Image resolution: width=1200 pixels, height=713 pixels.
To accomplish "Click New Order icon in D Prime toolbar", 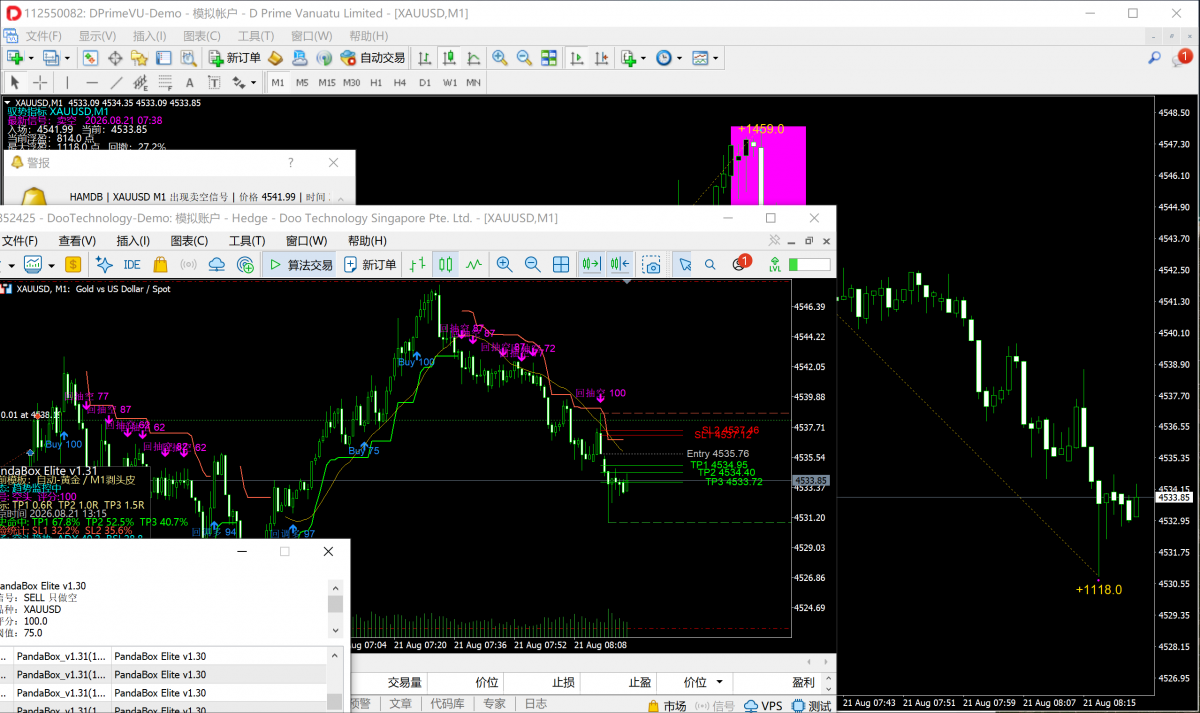I will pyautogui.click(x=234, y=58).
